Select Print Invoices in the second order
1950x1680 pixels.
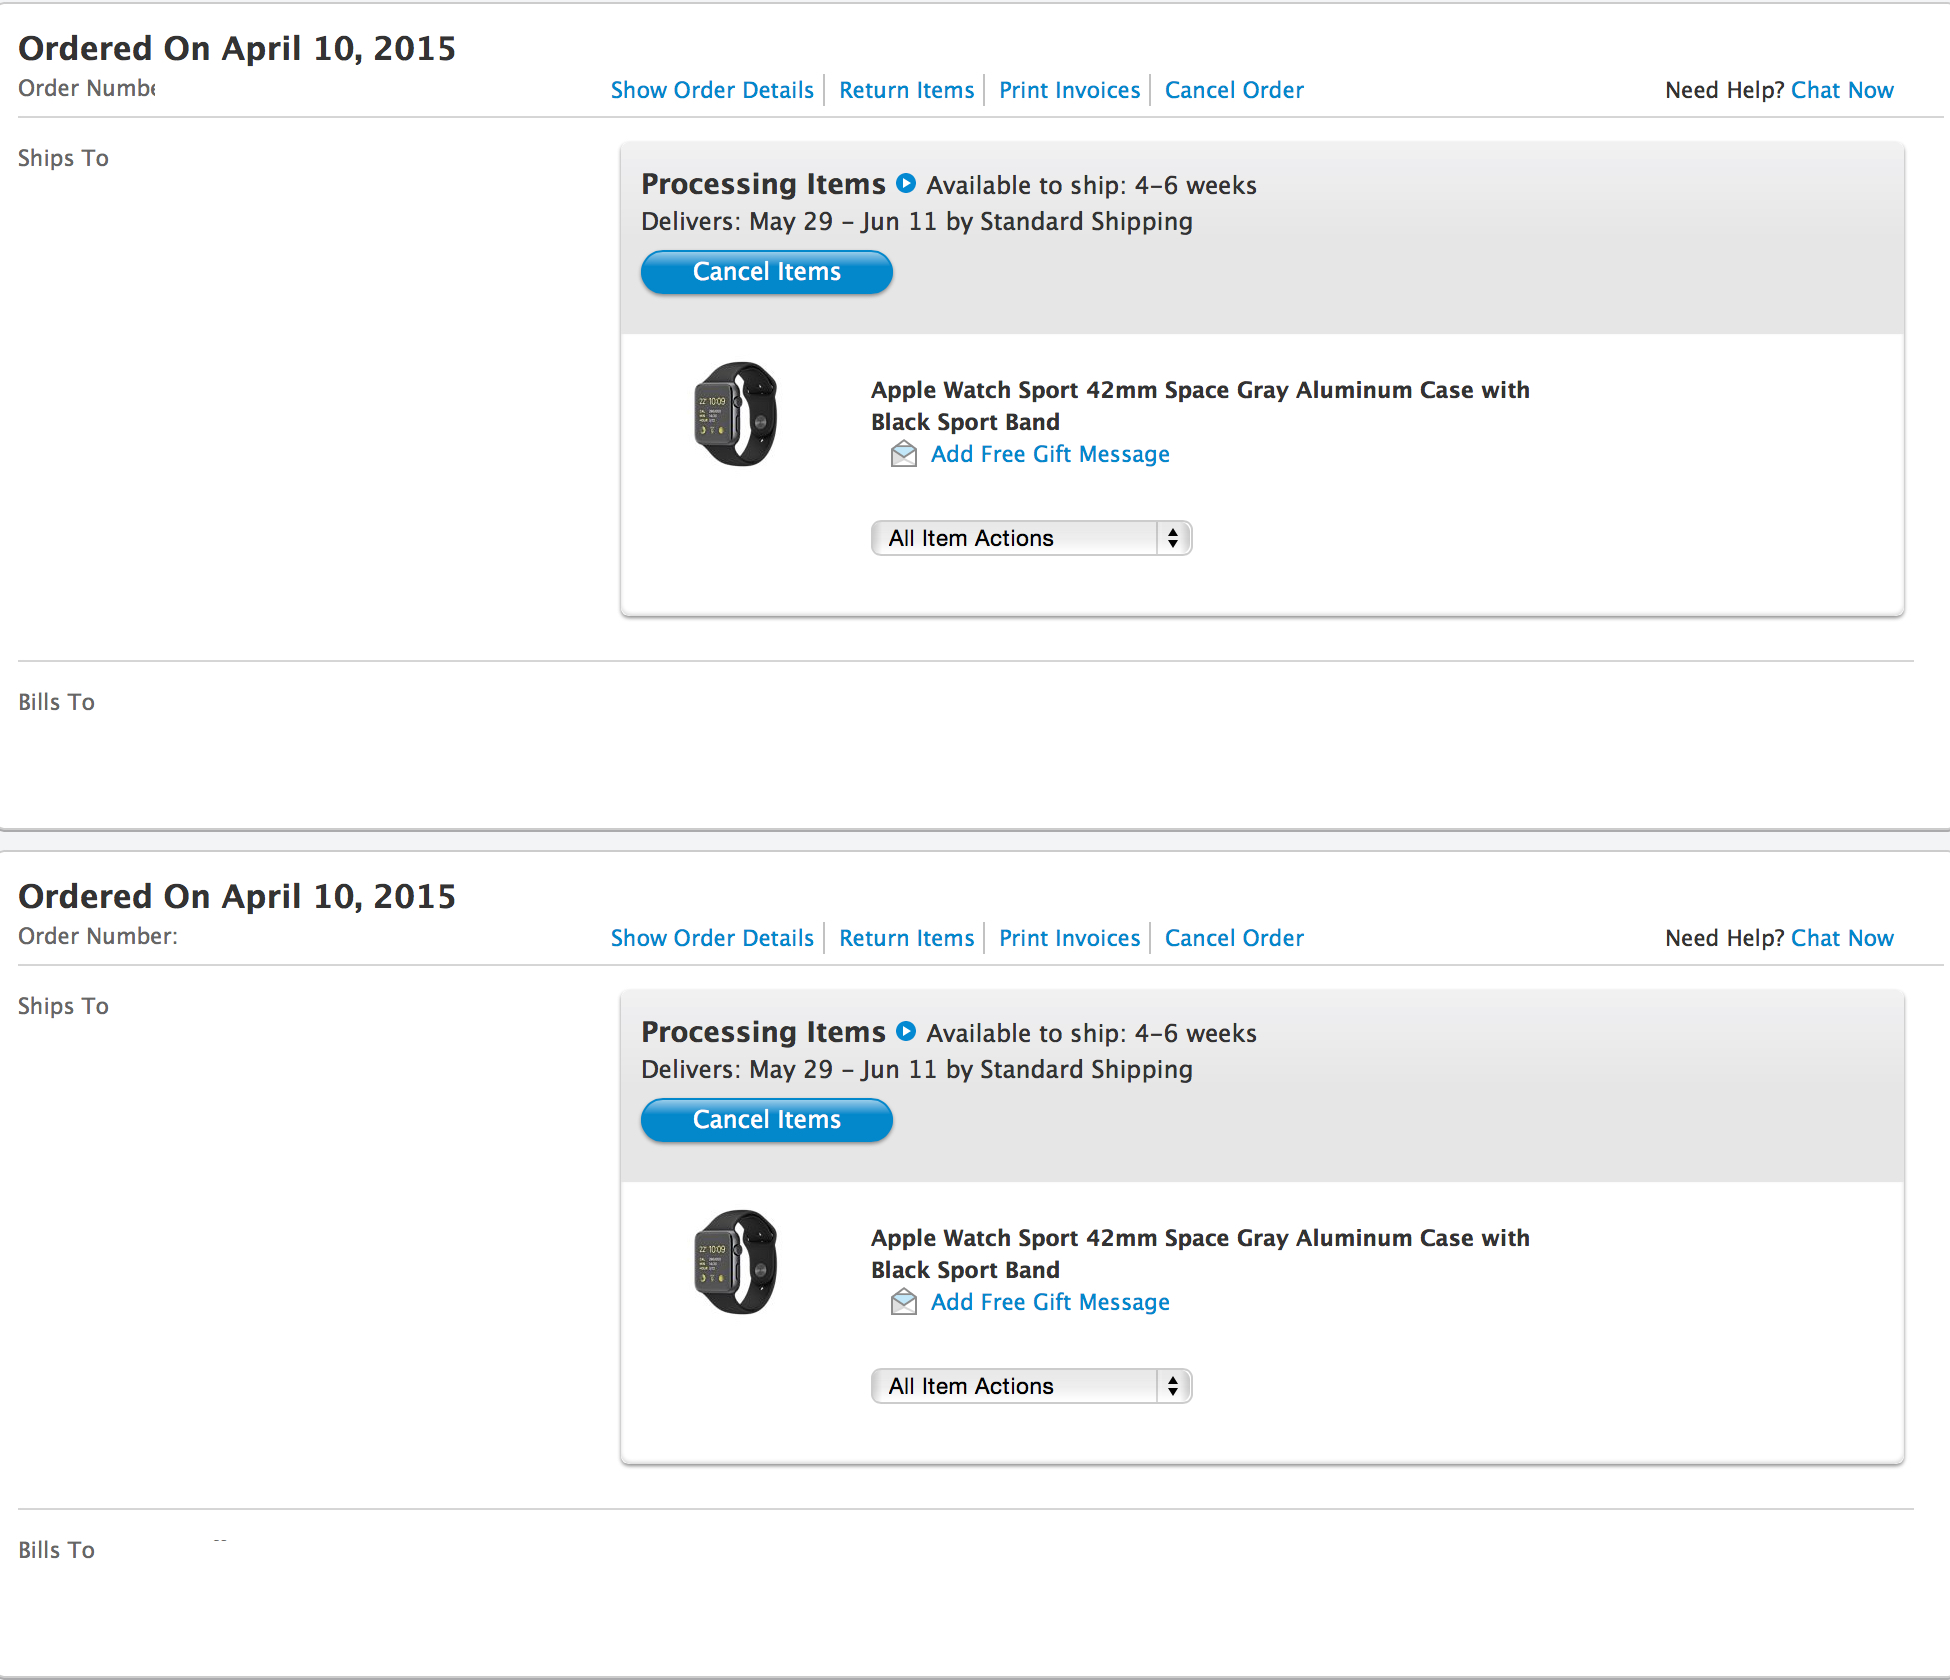1069,938
